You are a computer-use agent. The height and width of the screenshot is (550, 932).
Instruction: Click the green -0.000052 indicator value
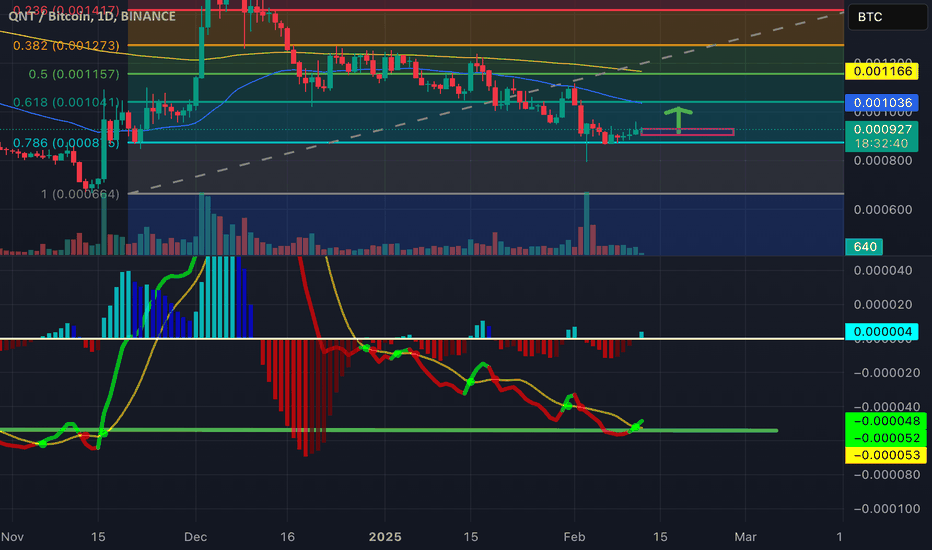tap(886, 438)
